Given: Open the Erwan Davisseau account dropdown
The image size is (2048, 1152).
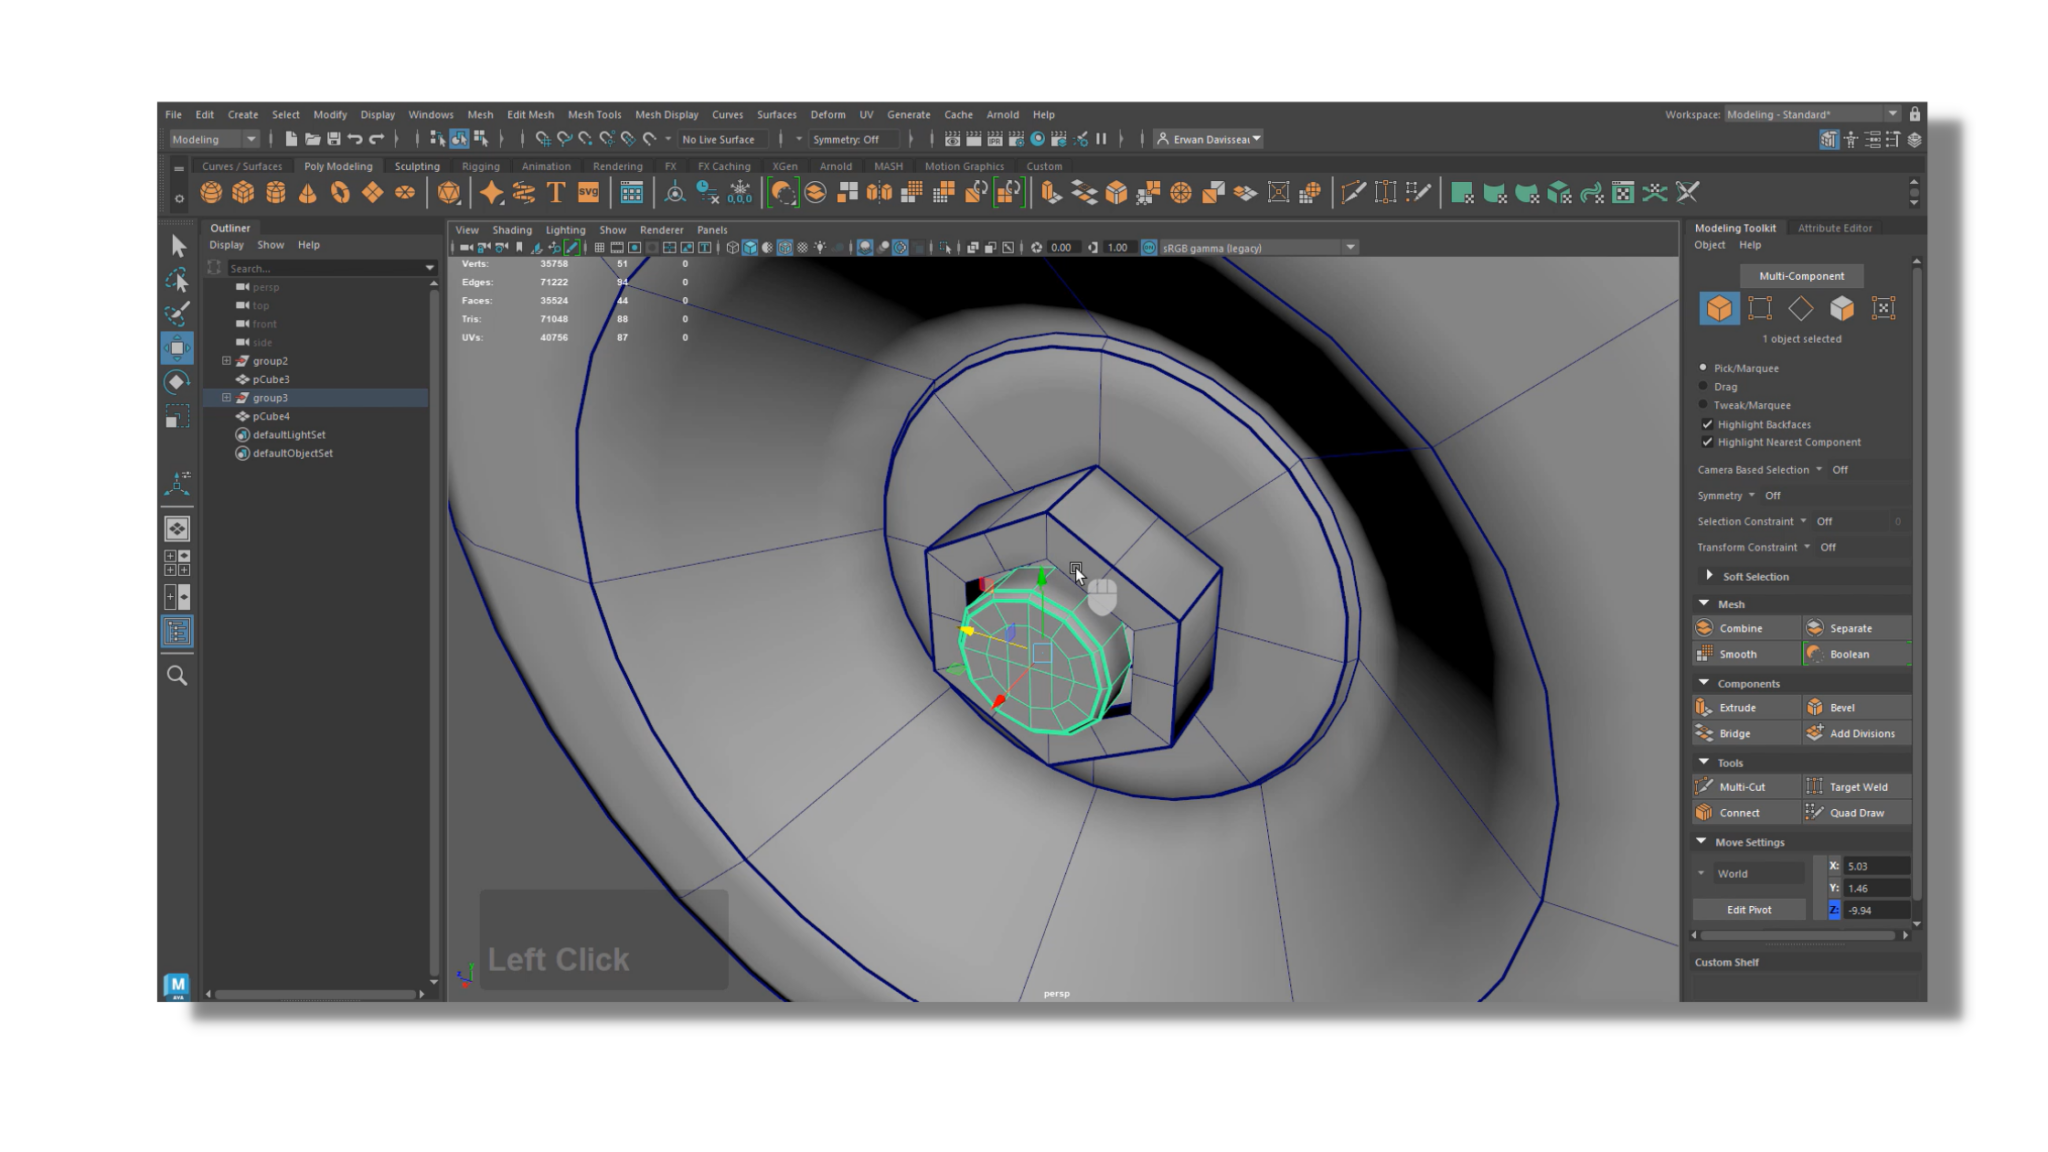Looking at the screenshot, I should point(1208,139).
